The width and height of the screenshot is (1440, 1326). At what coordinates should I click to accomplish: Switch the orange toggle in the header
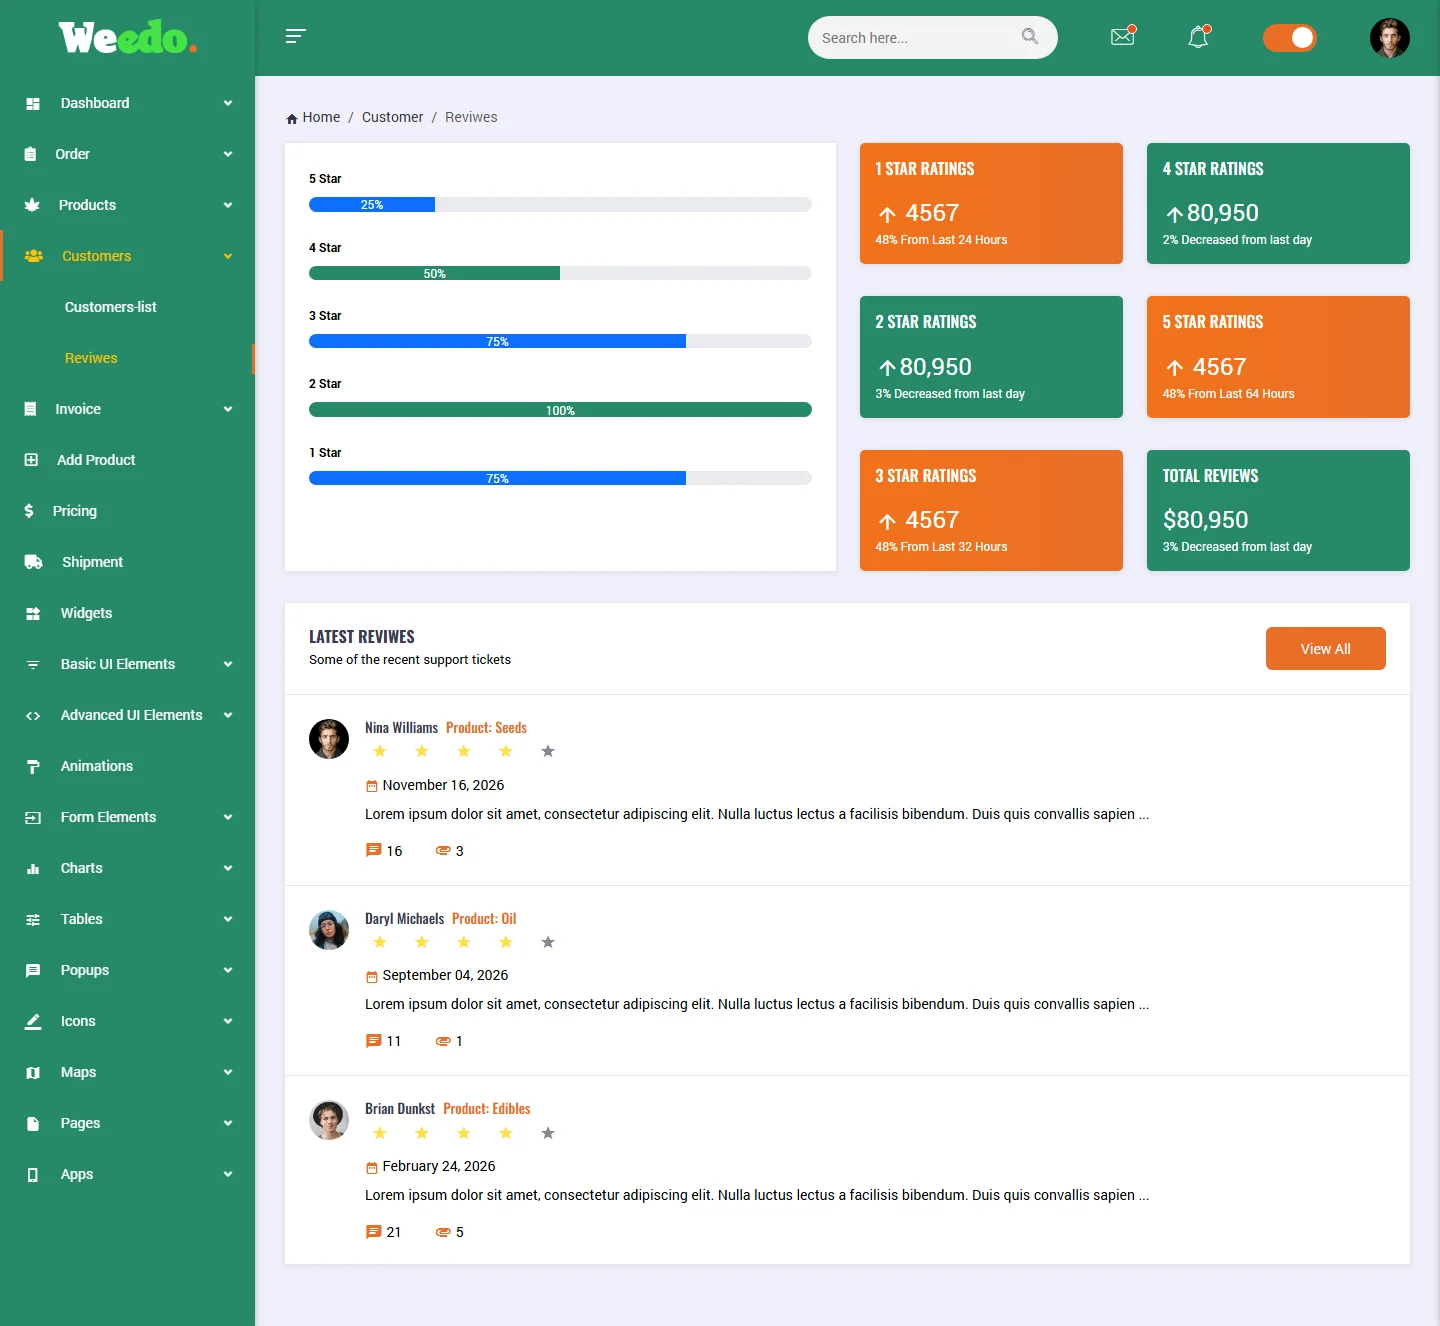(1290, 37)
